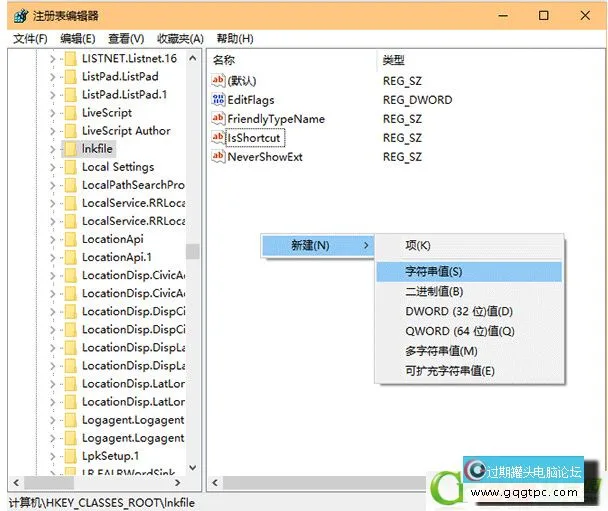Viewport: 608px width, 511px height.
Task: Open the 文件(F) menu
Action: coord(30,39)
